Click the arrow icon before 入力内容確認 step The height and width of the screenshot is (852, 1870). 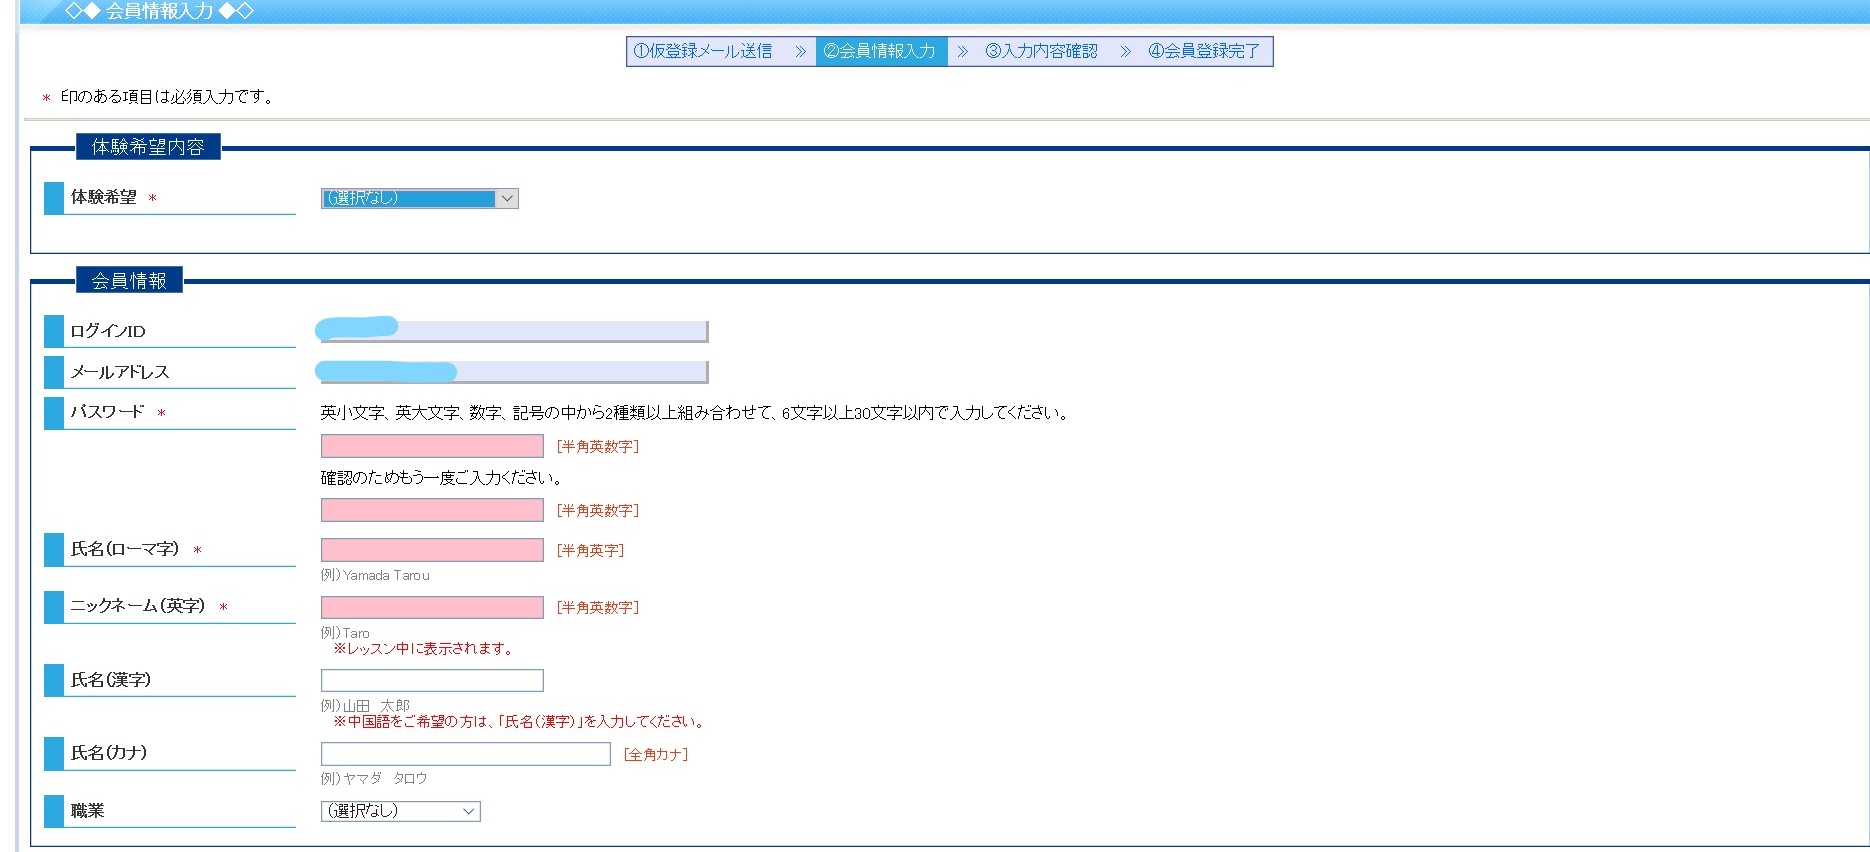click(x=962, y=52)
